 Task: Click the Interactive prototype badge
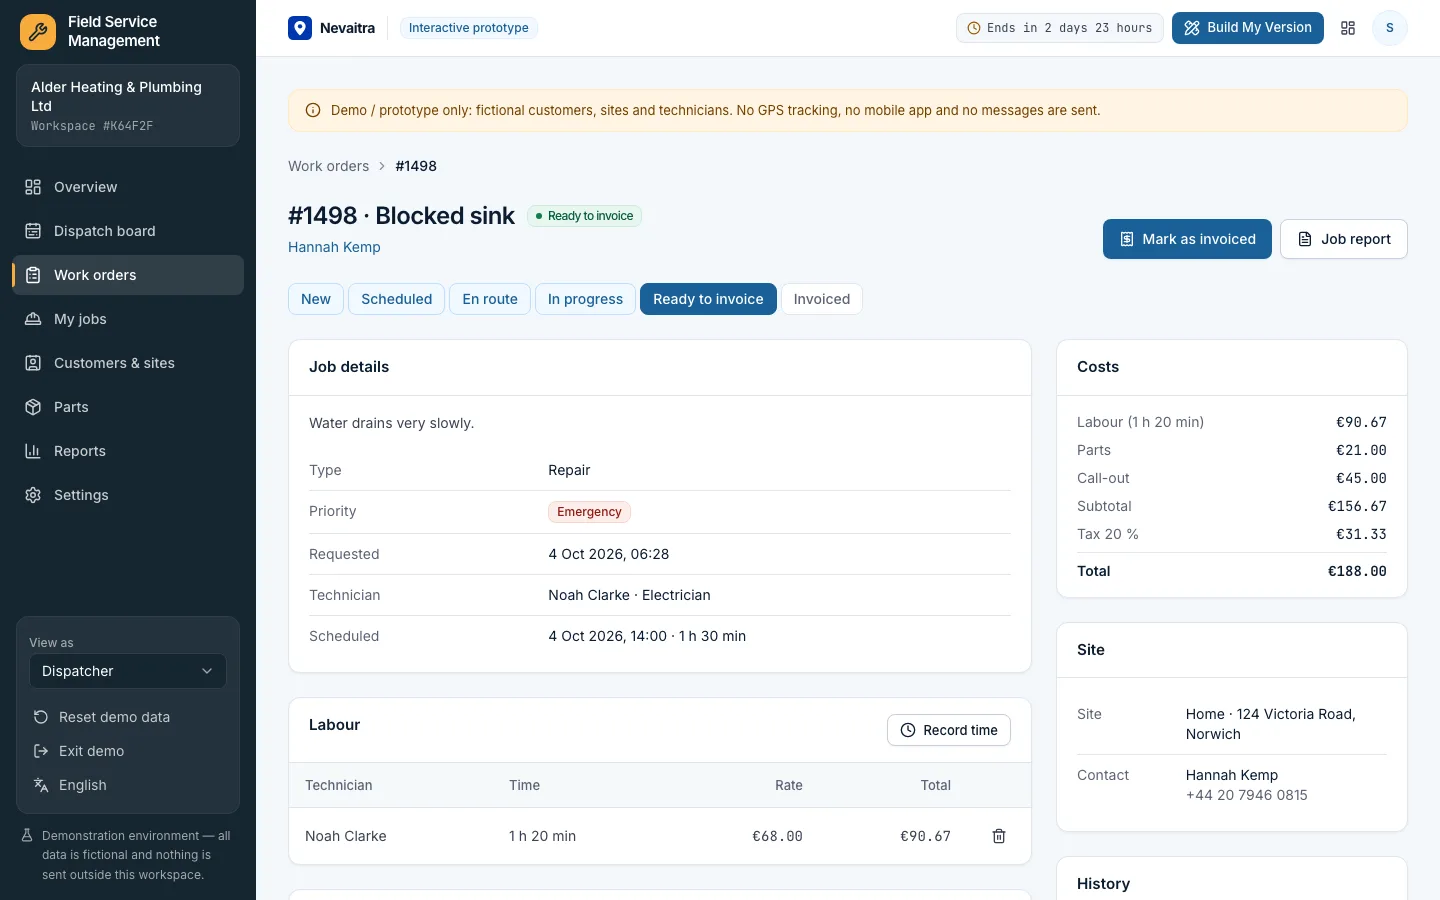pos(469,28)
